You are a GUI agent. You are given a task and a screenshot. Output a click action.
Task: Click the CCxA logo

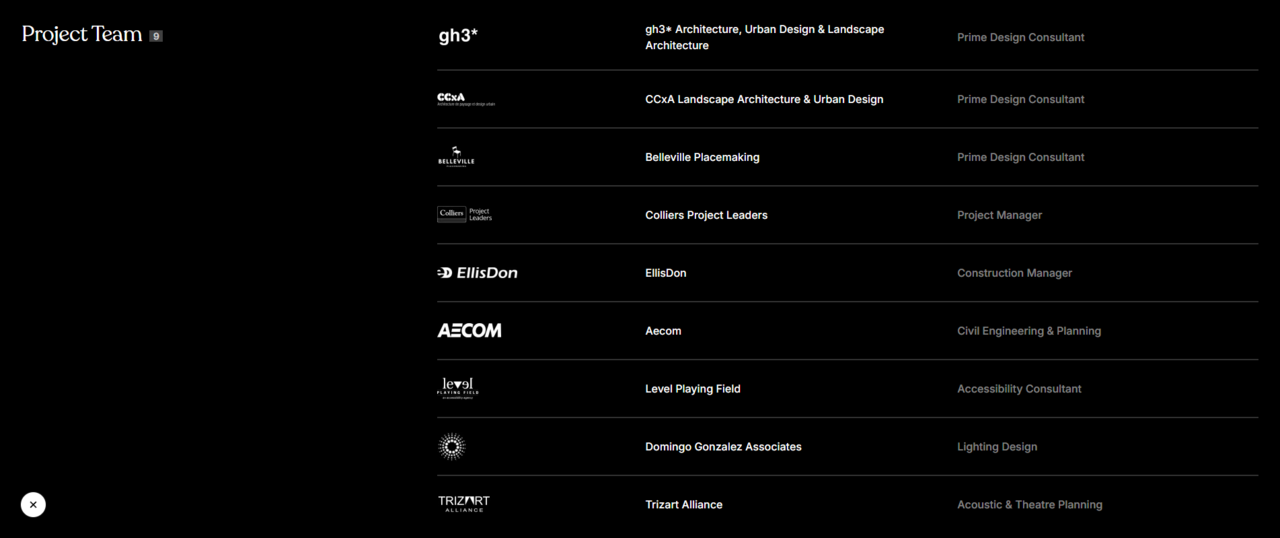tap(465, 99)
